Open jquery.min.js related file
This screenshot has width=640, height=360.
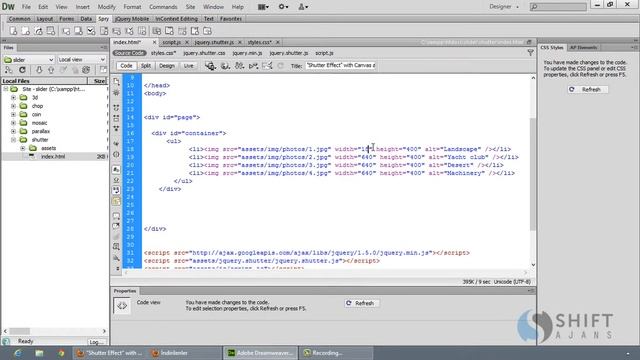247,53
